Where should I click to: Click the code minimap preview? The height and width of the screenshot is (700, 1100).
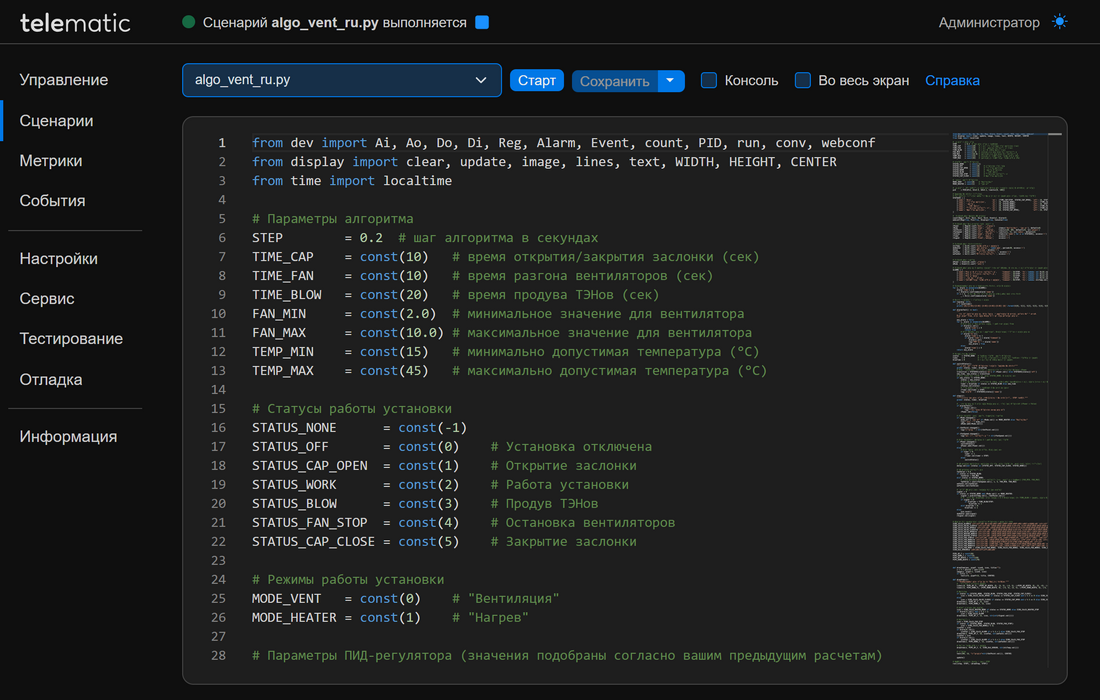pos(999,400)
